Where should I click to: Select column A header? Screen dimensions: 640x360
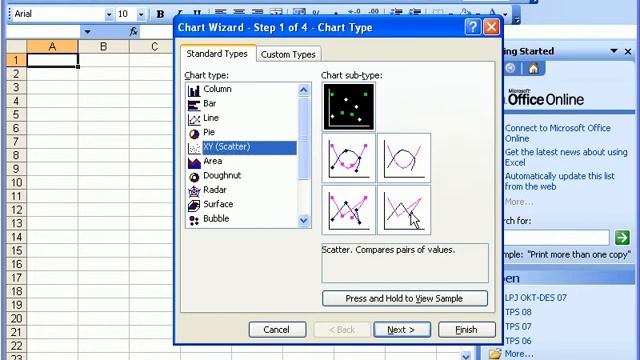click(52, 47)
